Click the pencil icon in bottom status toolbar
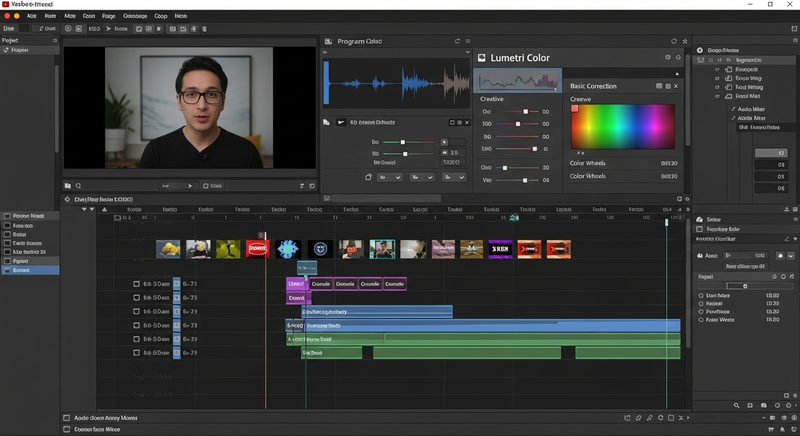Screen dimensions: 800x436 pyautogui.click(x=649, y=418)
